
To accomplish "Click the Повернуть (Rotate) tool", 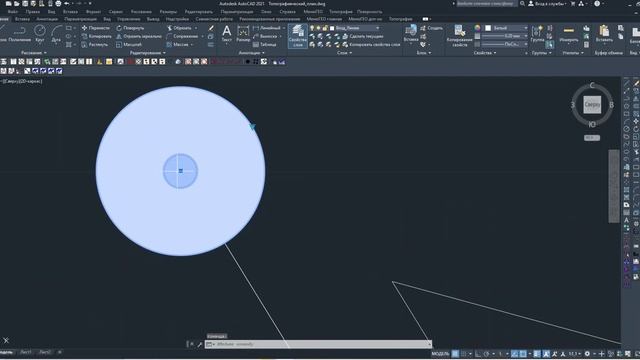I will click(130, 28).
